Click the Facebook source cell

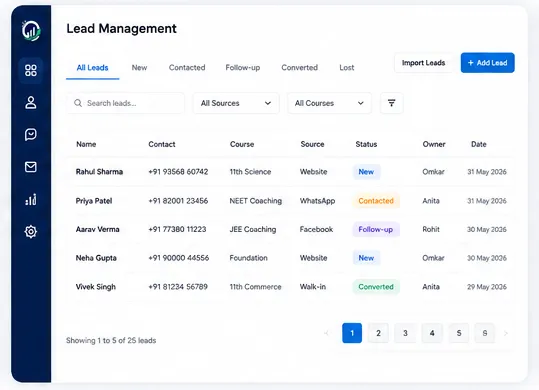point(316,230)
